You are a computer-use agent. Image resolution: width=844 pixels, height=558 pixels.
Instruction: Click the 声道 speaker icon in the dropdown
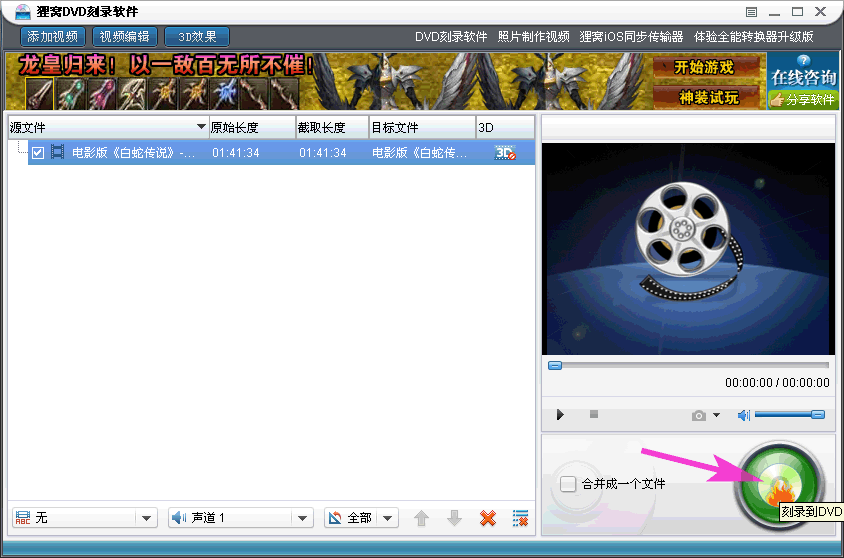click(179, 518)
